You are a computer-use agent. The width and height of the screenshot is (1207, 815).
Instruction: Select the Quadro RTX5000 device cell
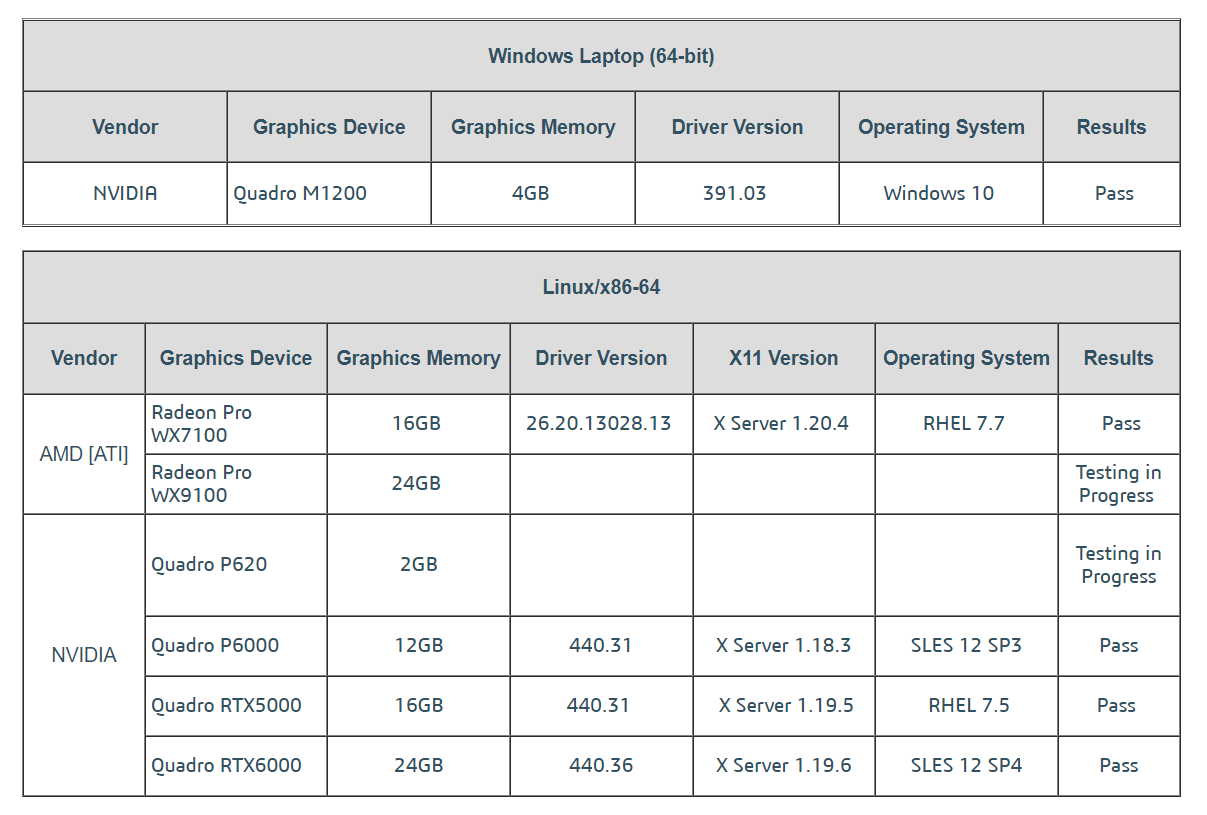click(x=236, y=706)
